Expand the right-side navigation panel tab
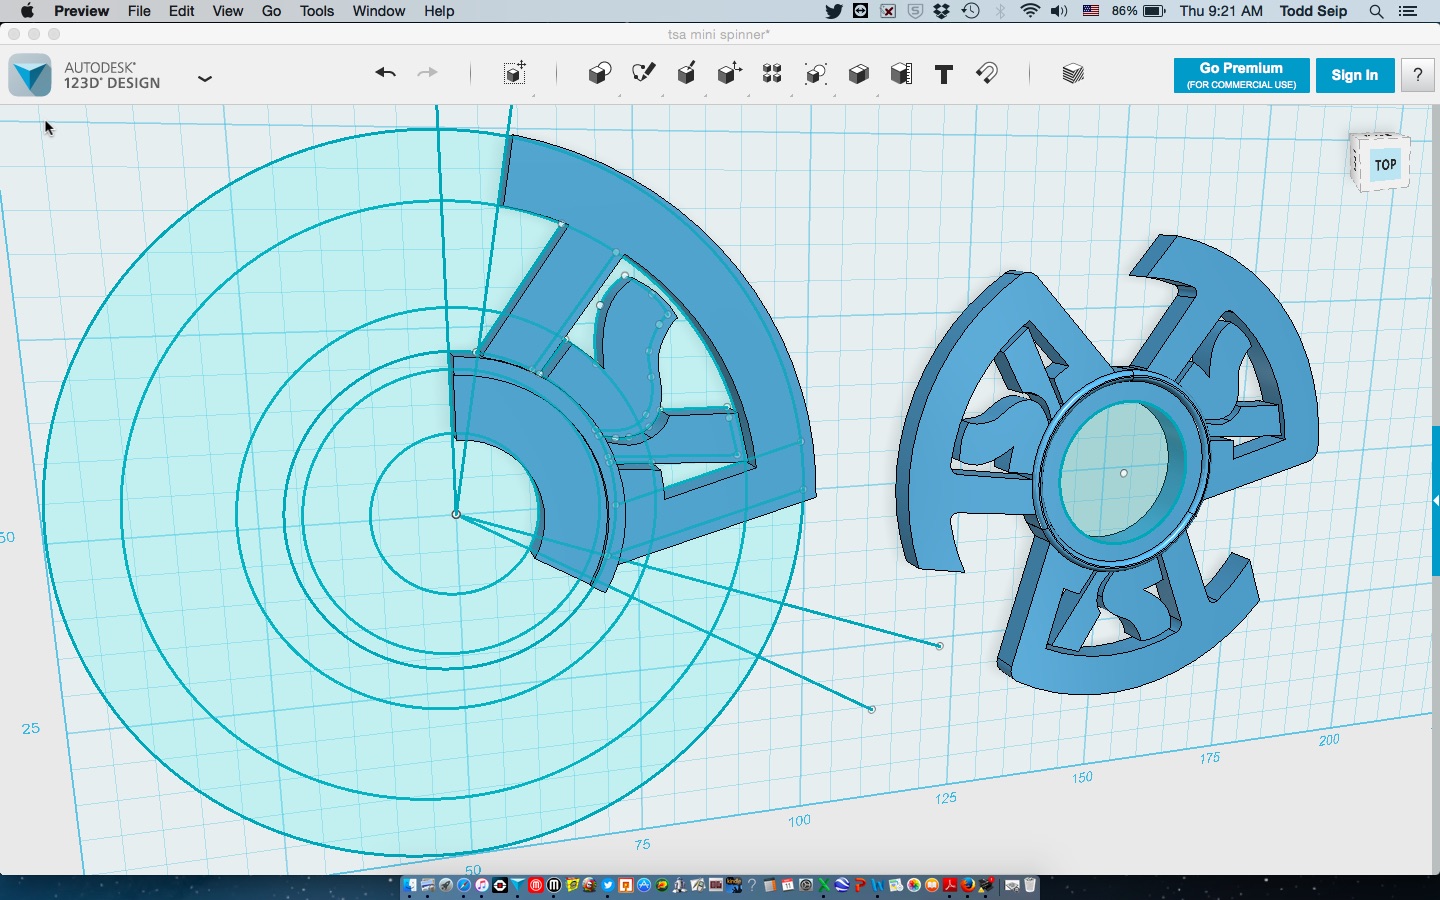 point(1436,500)
